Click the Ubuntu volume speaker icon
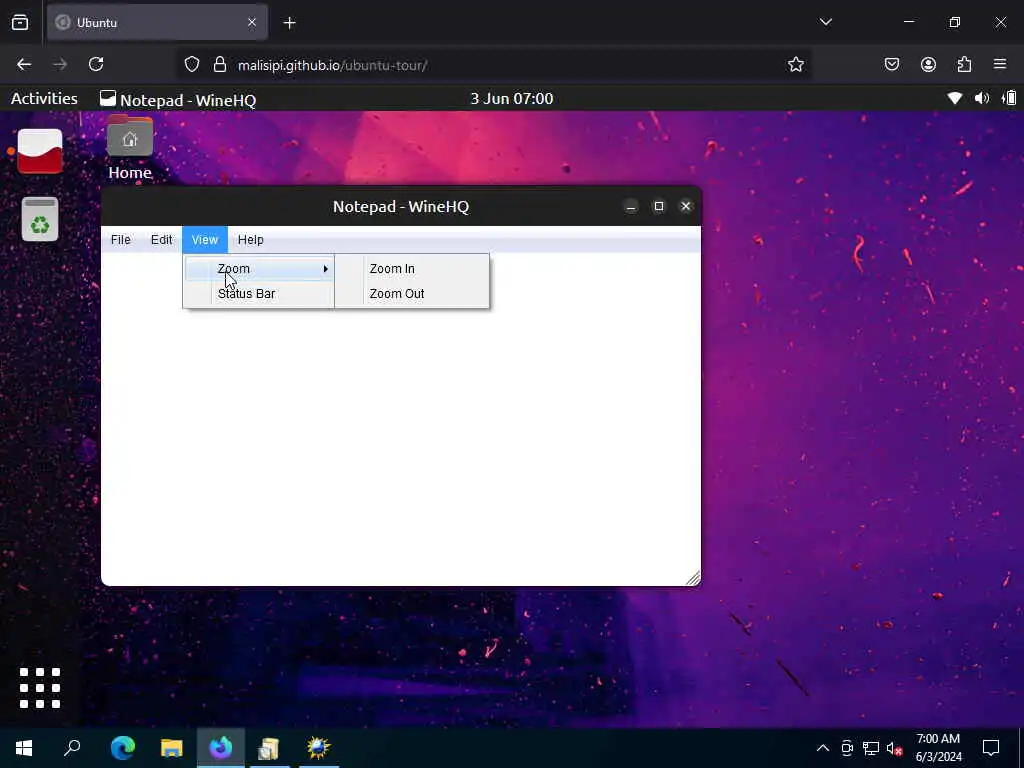The image size is (1024, 768). (x=982, y=99)
